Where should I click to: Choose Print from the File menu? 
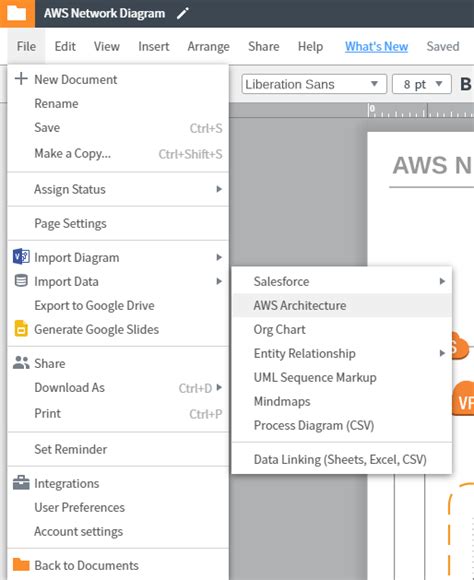(x=118, y=413)
